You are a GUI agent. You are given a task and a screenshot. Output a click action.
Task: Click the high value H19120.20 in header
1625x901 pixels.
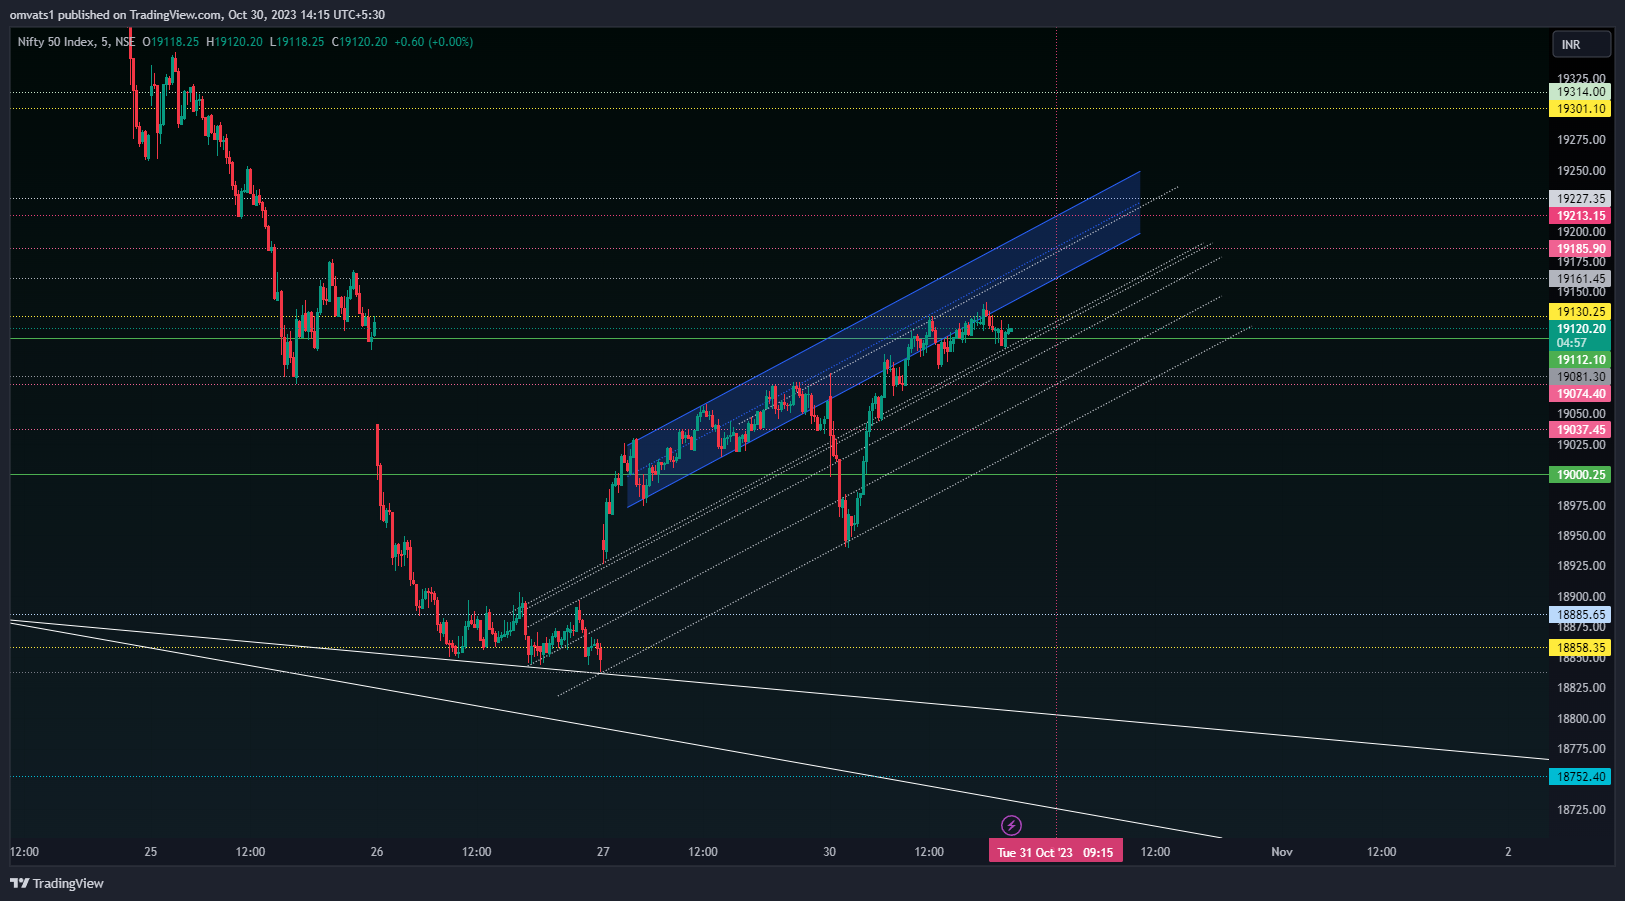coord(234,42)
